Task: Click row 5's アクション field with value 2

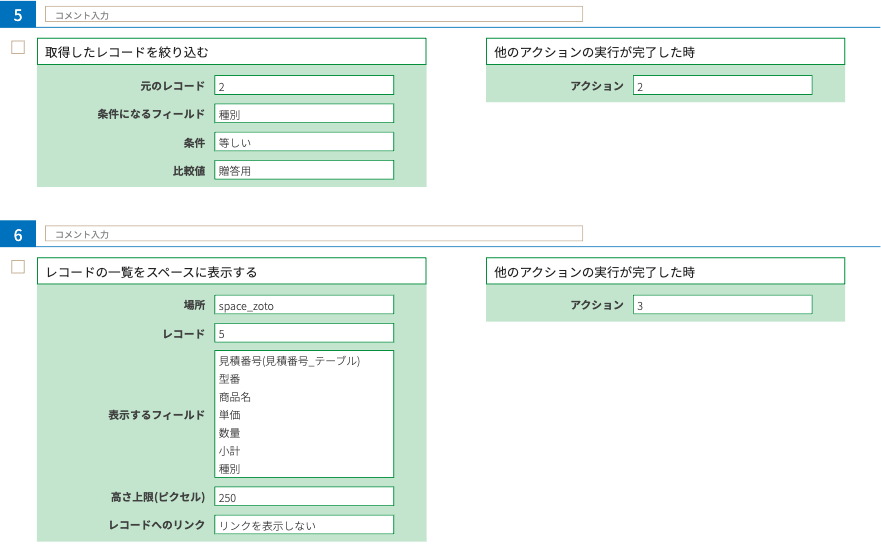Action: (x=723, y=85)
